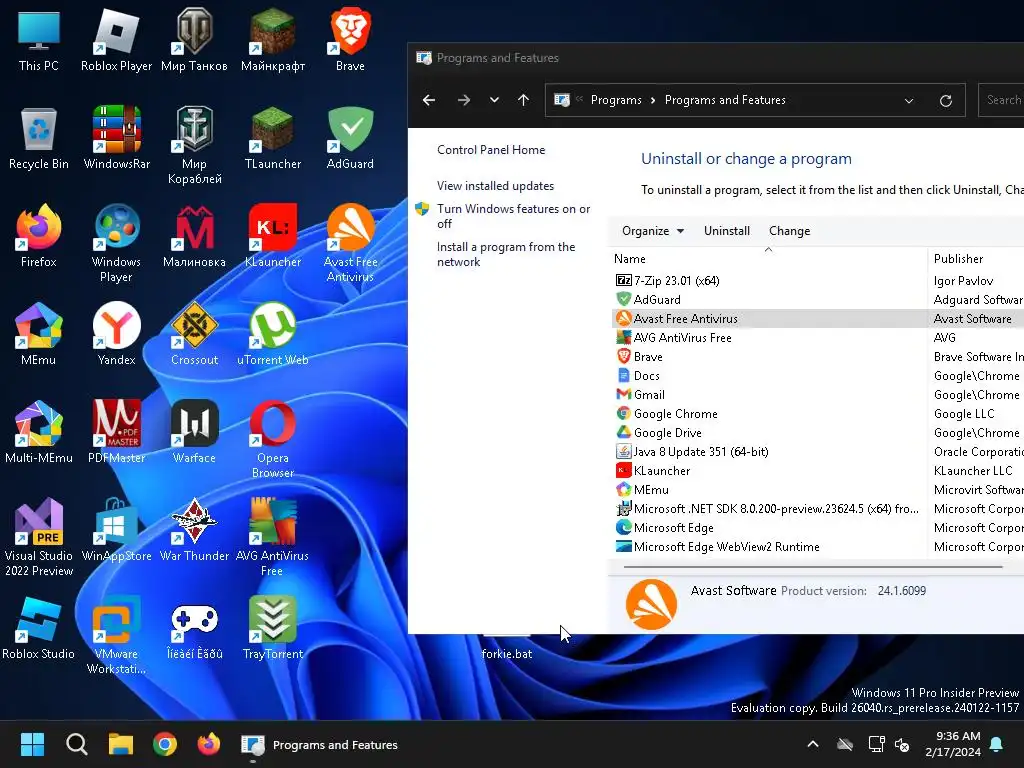
Task: Select the Windows Player desktop icon
Action: (116, 244)
